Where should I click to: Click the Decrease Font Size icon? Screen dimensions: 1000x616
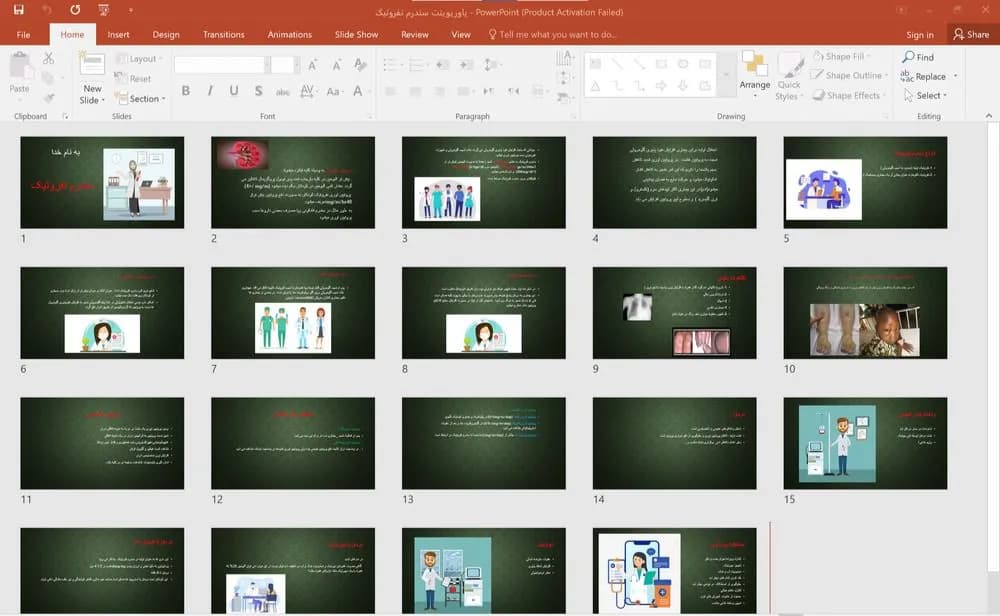337,64
